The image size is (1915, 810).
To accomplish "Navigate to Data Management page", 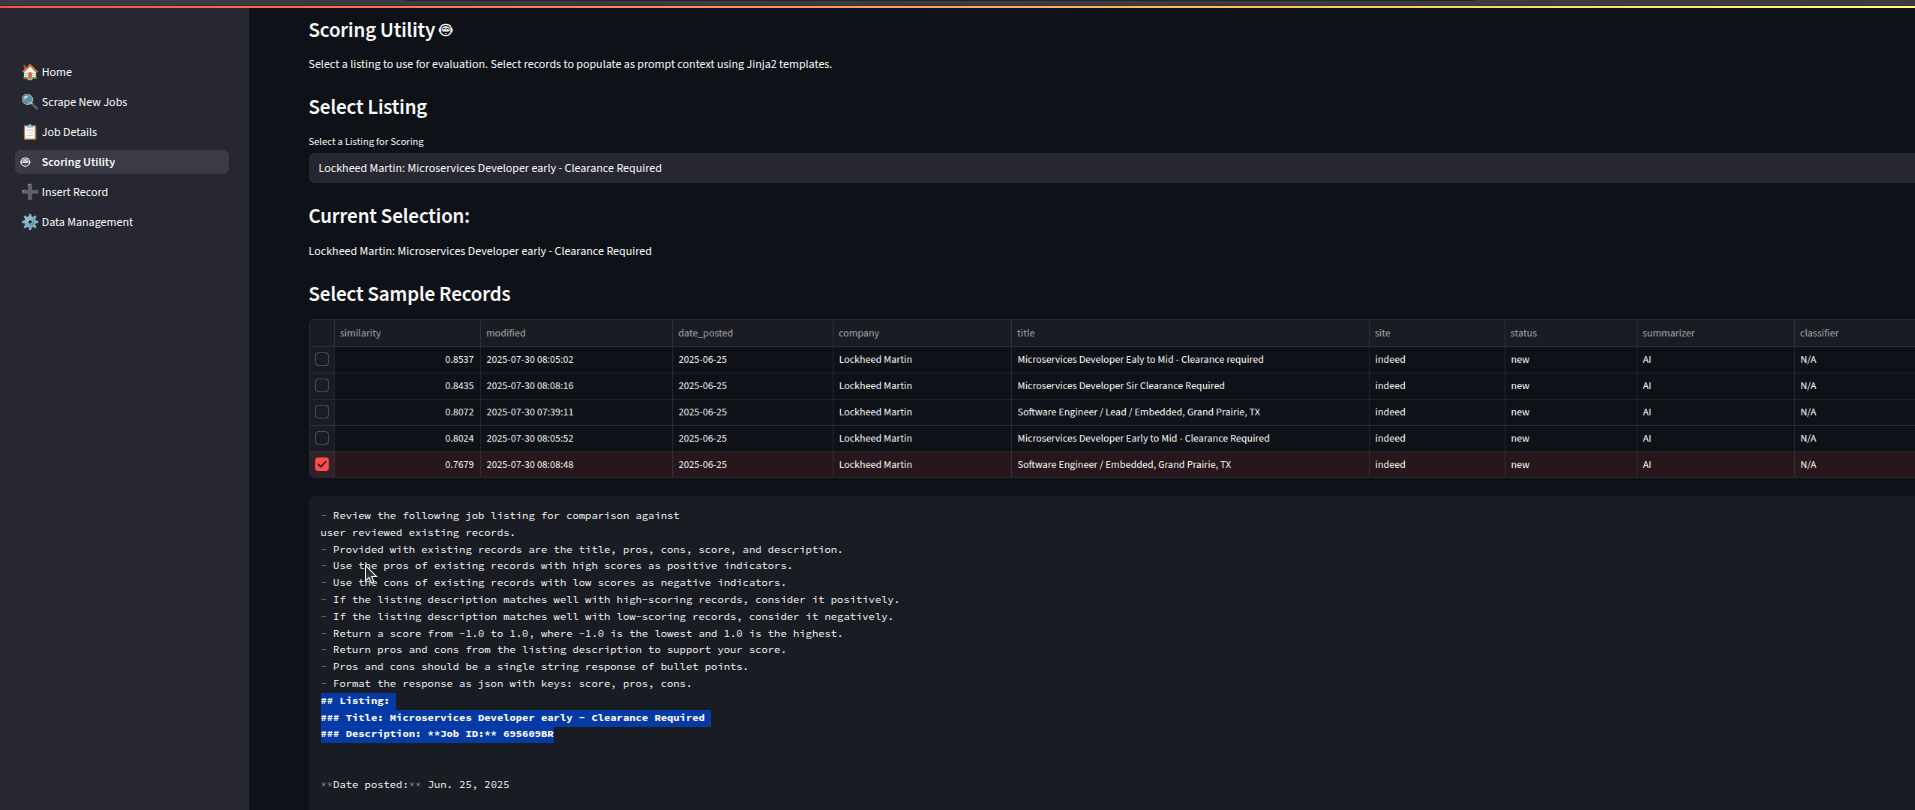I will pyautogui.click(x=87, y=222).
